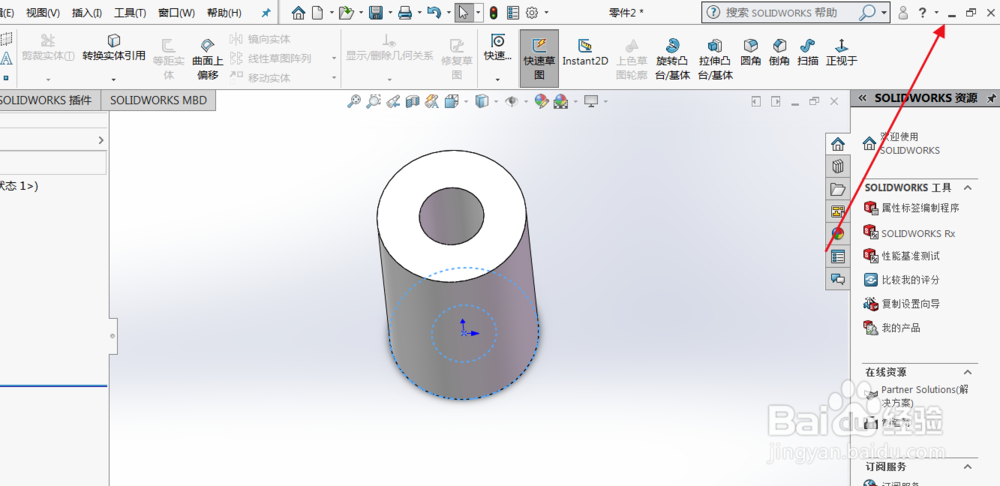Open File Explorer task pane tab
1000x486 pixels.
(x=838, y=189)
